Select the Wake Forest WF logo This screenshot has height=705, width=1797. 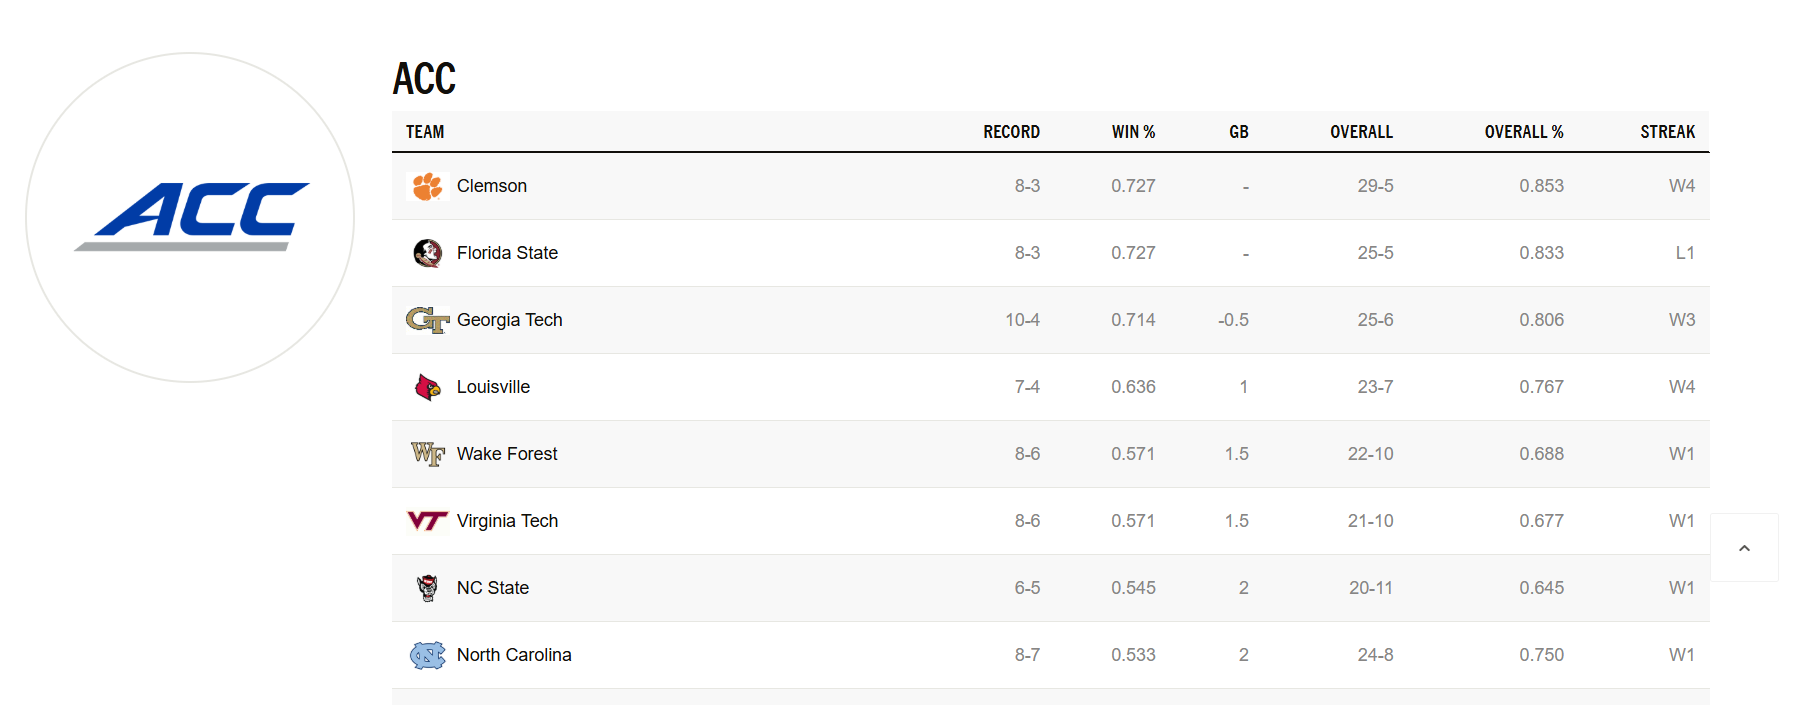[428, 453]
